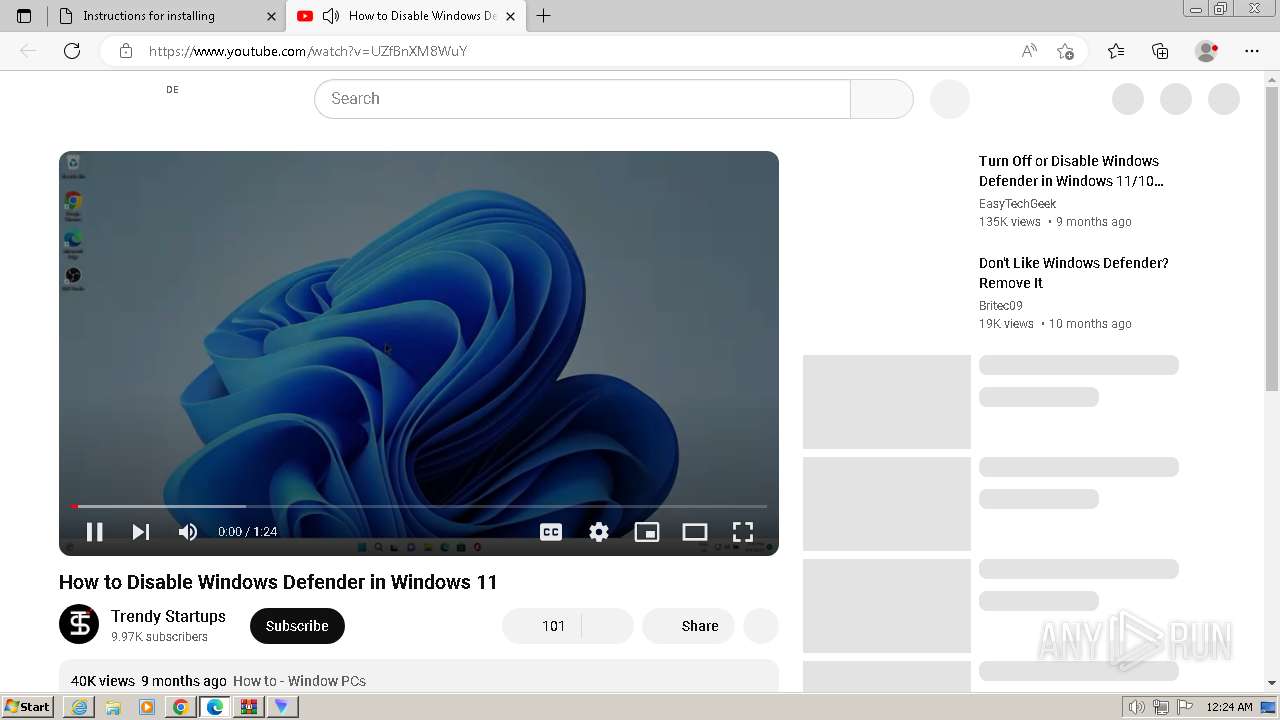Select Microsoft Edge in taskbar
The height and width of the screenshot is (720, 1280).
pos(215,707)
